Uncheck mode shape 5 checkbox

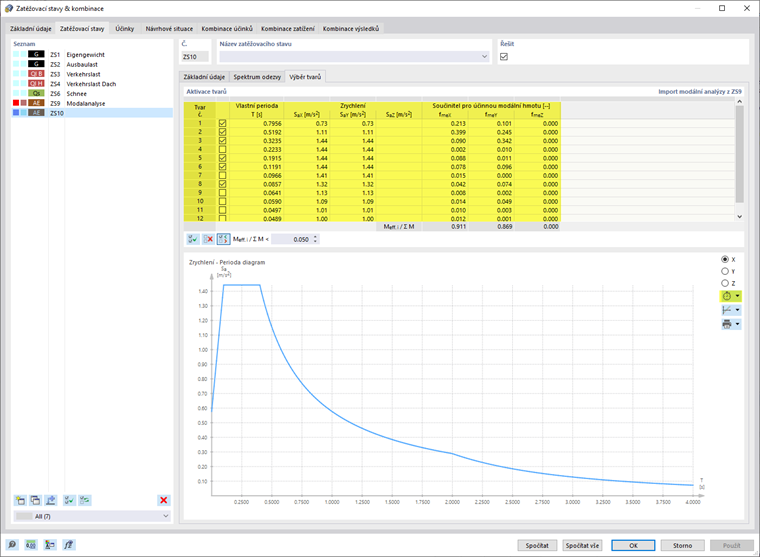point(222,158)
